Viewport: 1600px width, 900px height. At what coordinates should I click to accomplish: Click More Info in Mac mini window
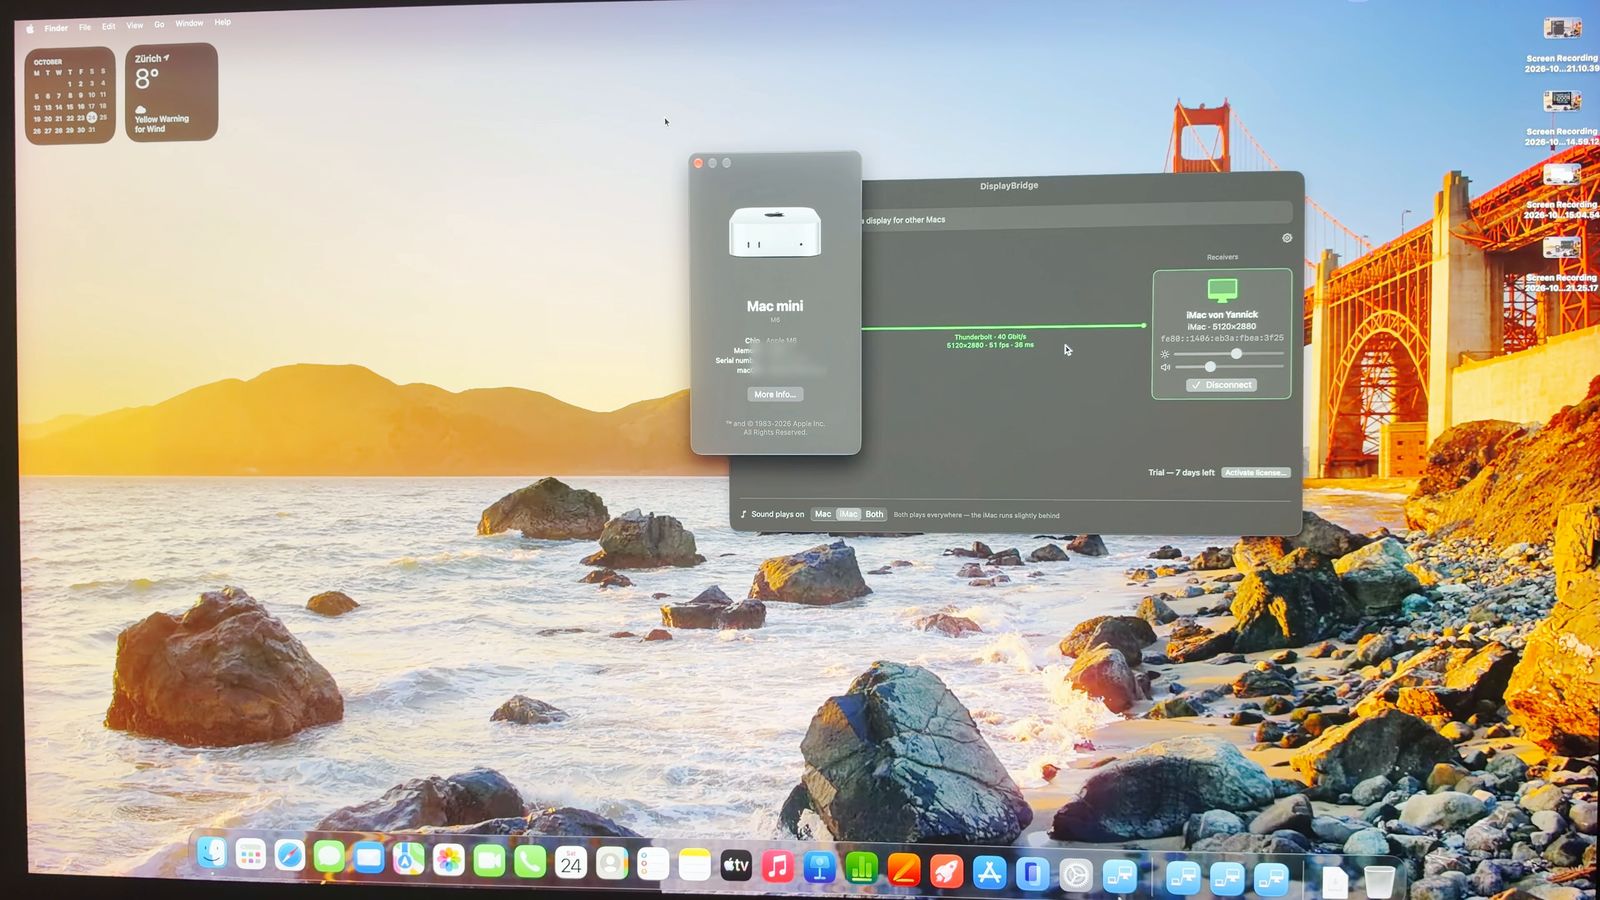775,394
